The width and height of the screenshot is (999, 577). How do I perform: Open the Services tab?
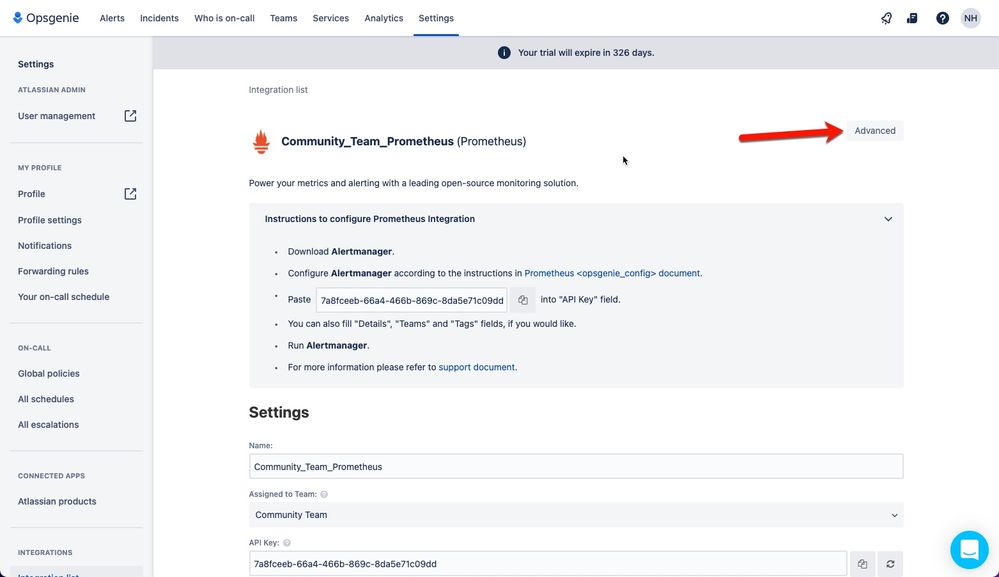331,18
